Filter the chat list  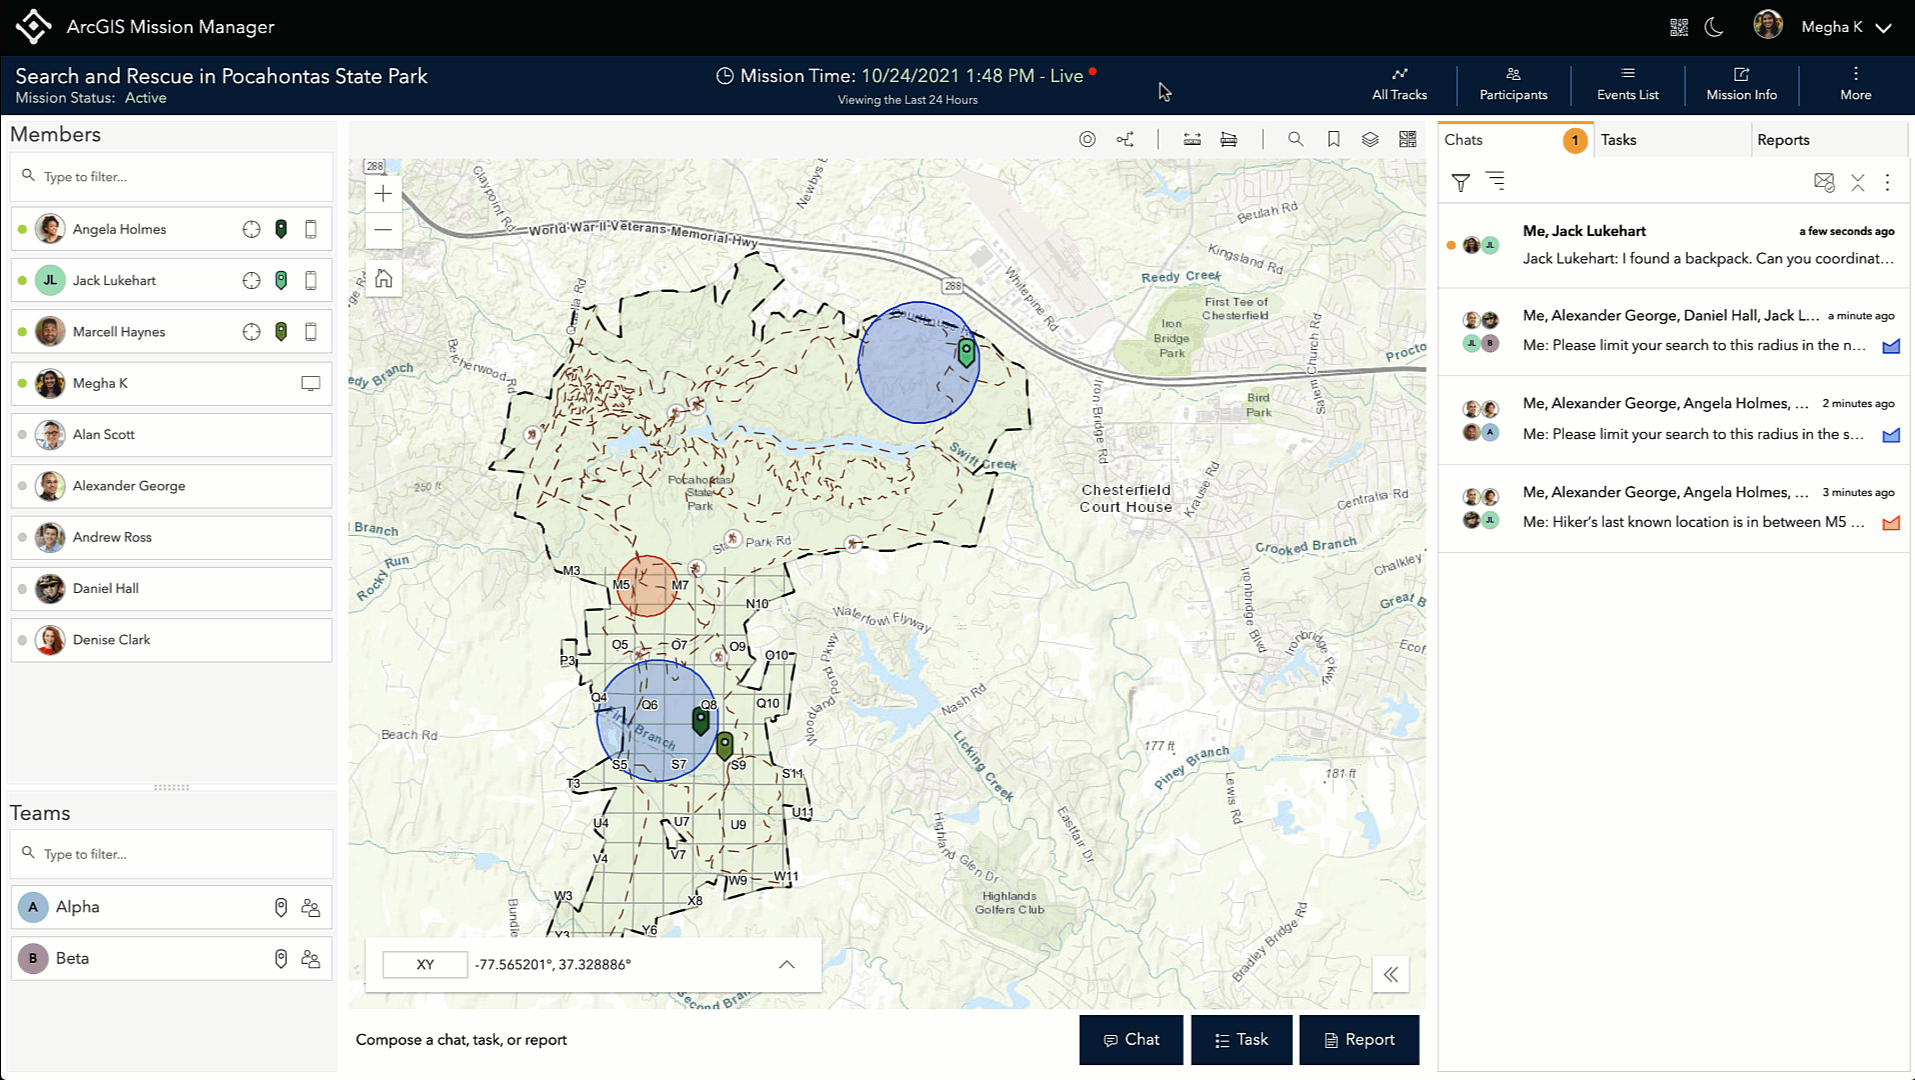(1460, 182)
